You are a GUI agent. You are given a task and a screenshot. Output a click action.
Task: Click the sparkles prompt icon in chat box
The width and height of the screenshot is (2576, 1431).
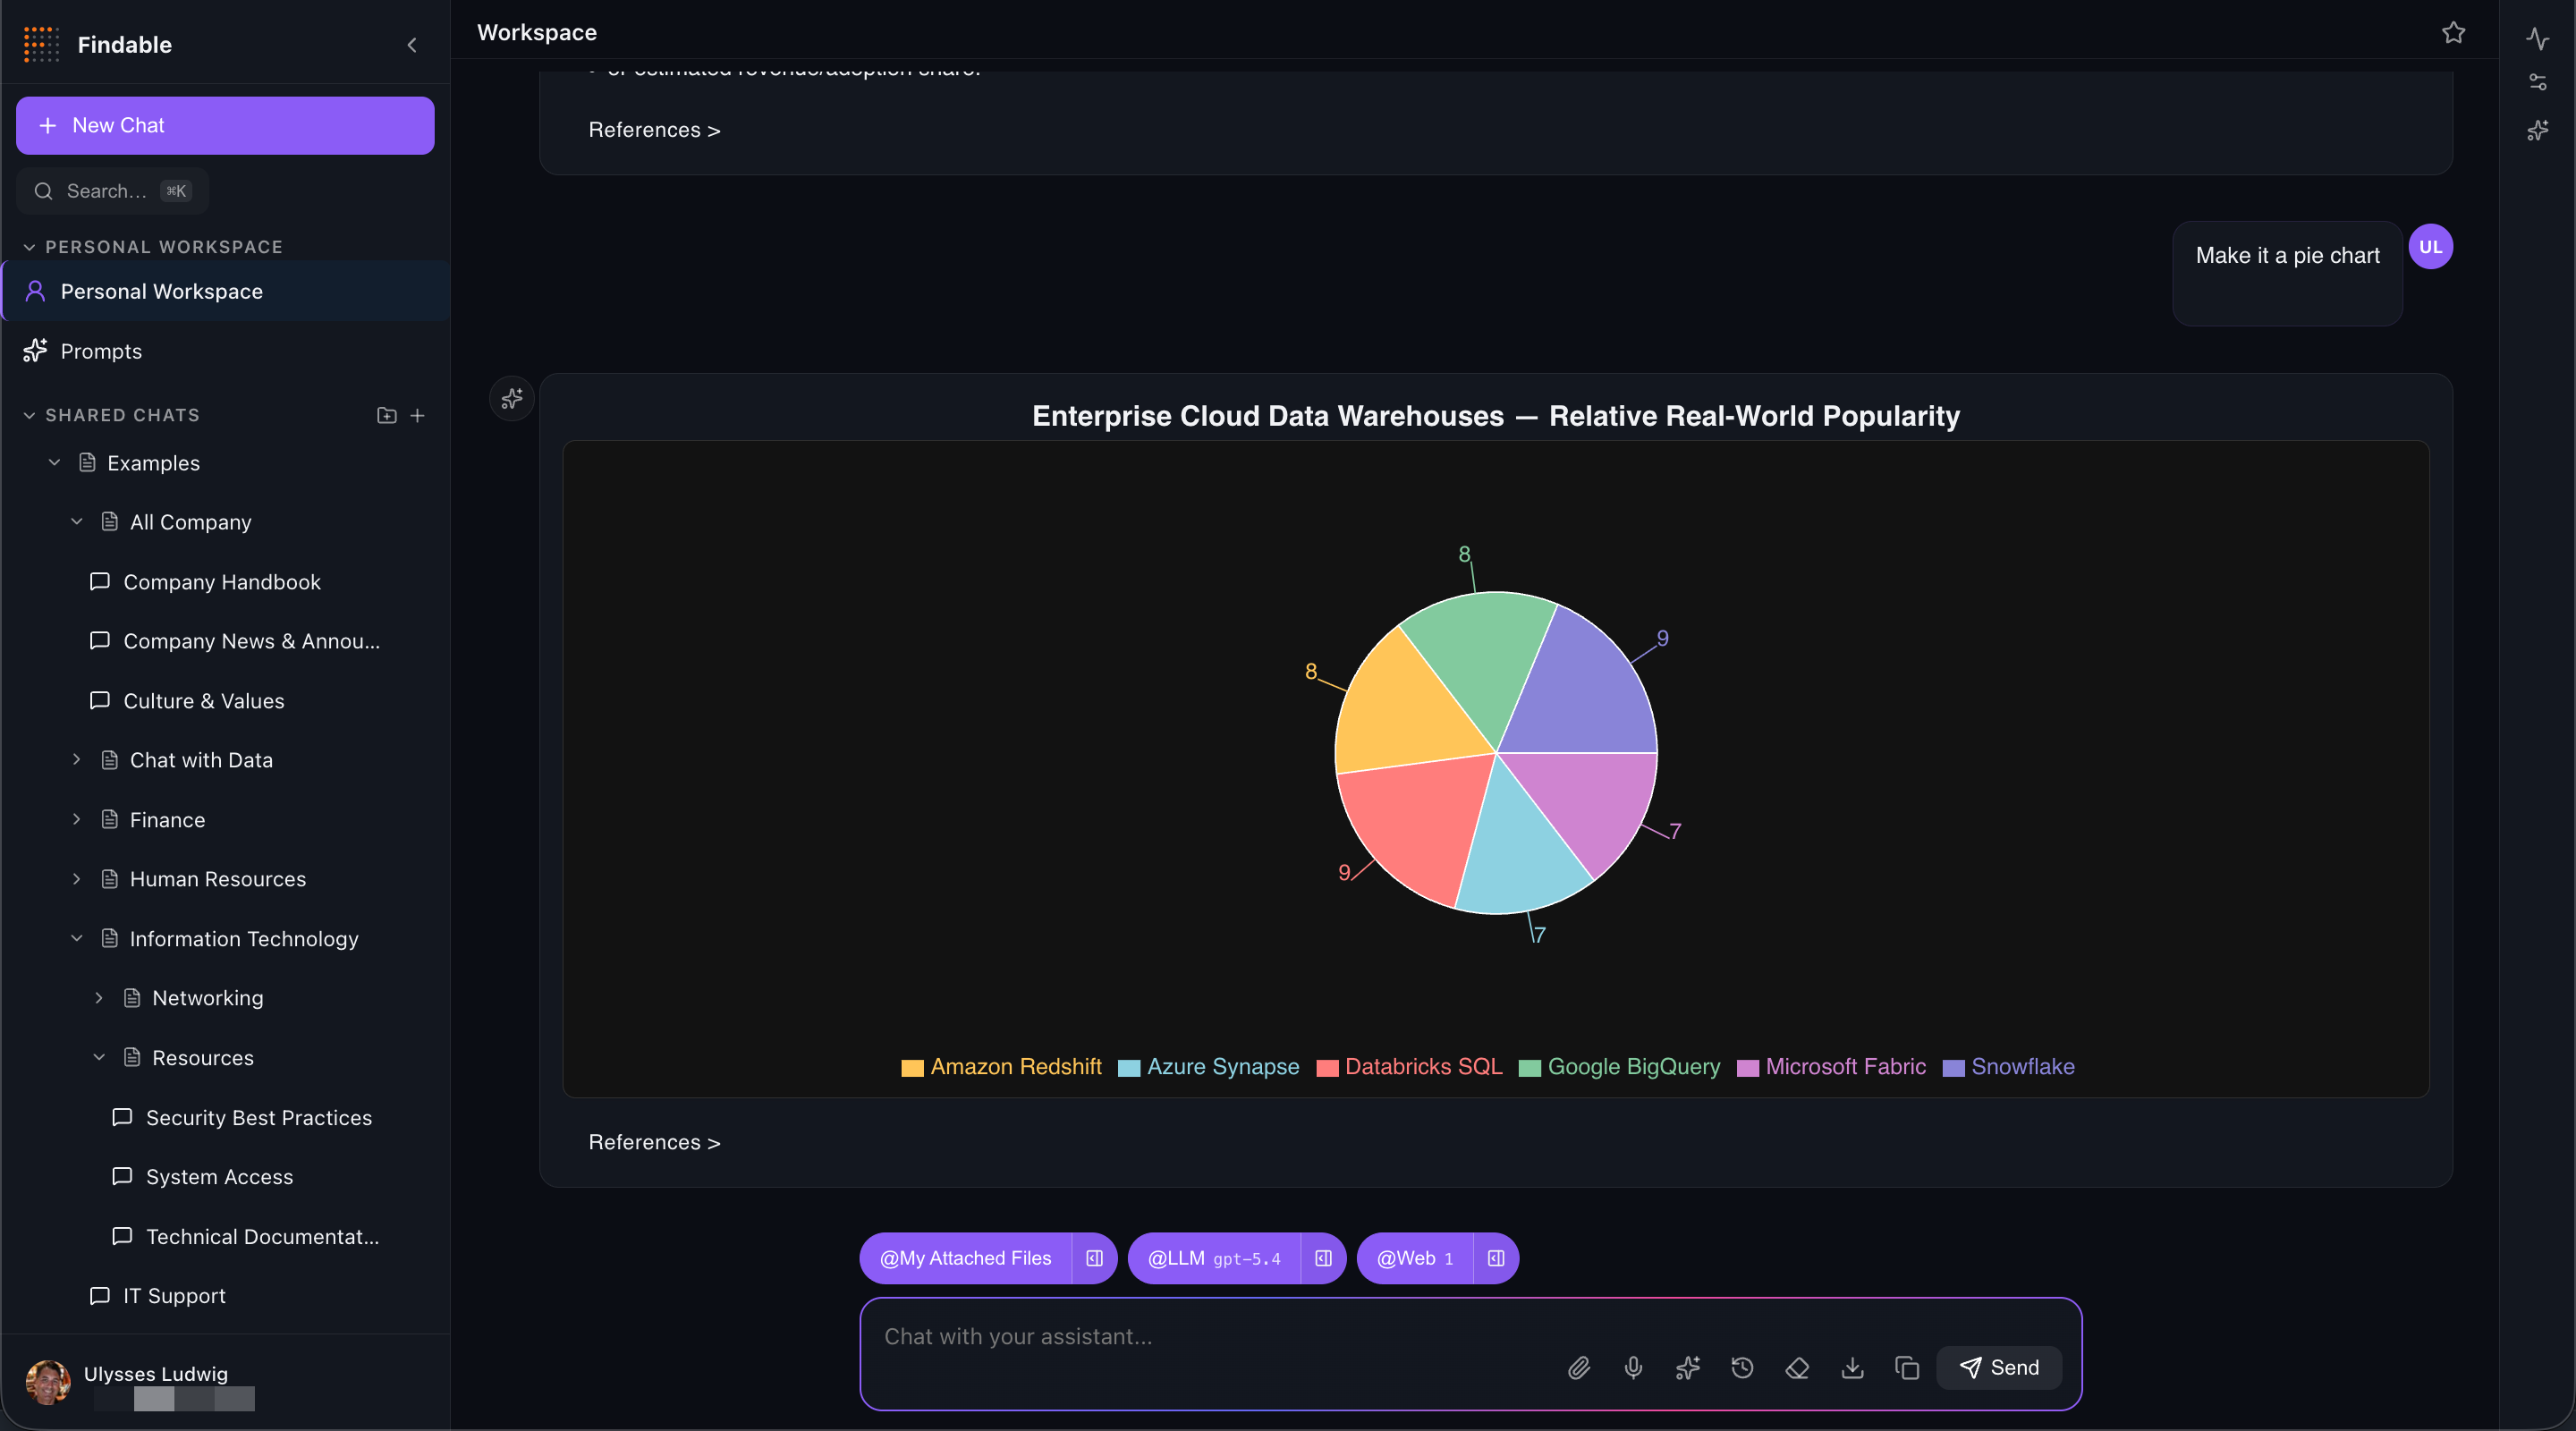1688,1368
